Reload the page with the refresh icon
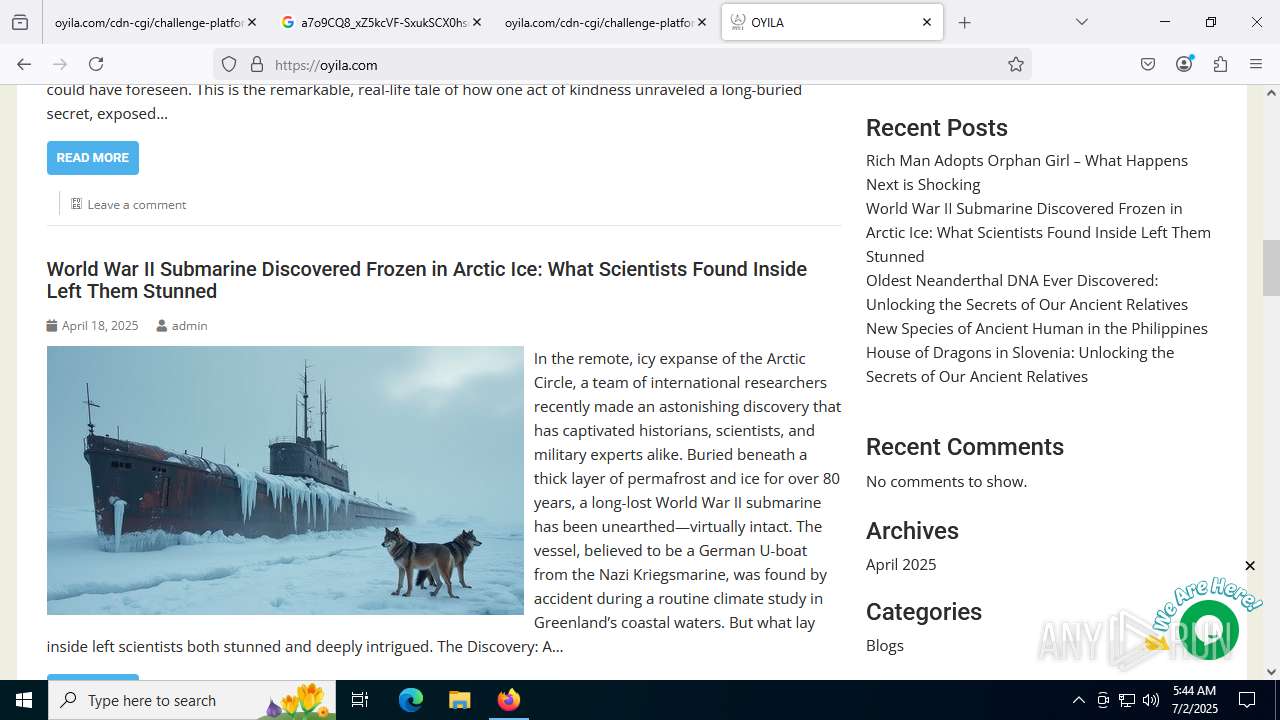The image size is (1280, 720). click(96, 64)
